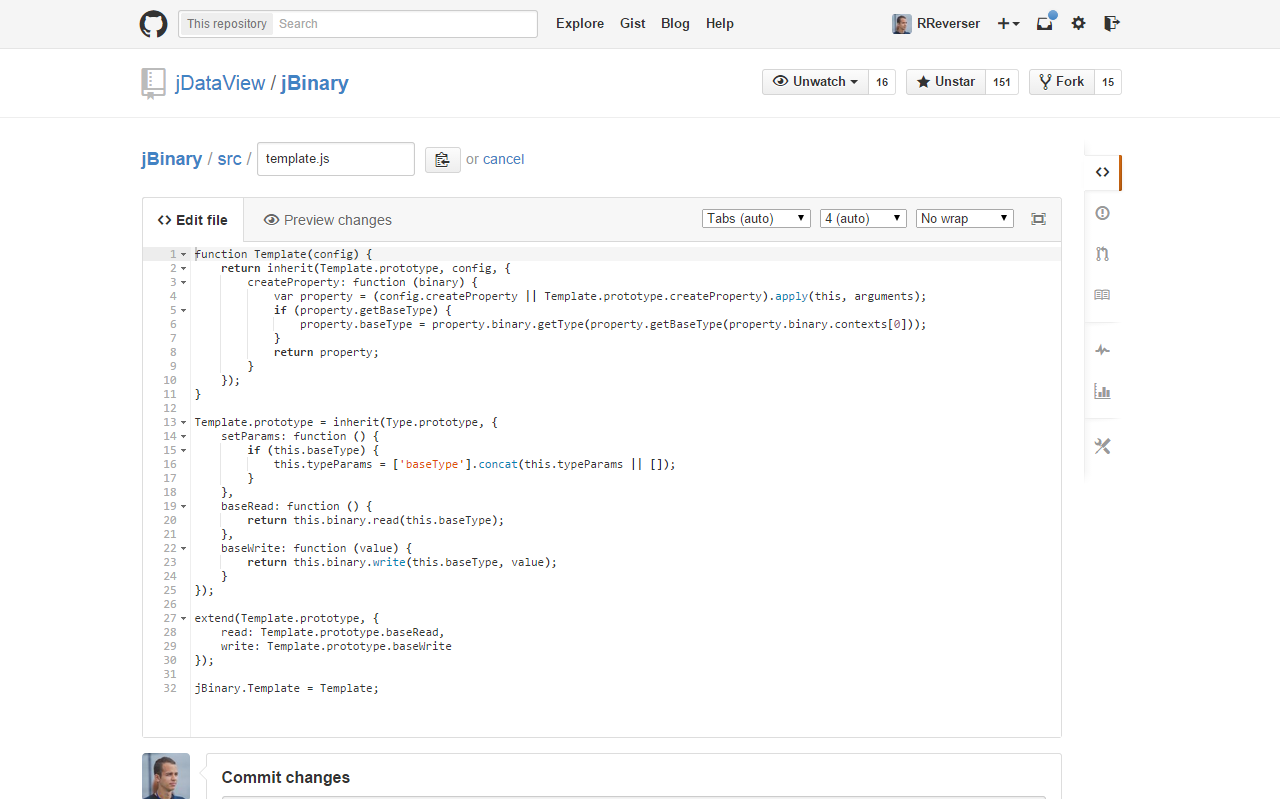Collapse code fold at line 2
This screenshot has height=800, width=1280.
(184, 268)
